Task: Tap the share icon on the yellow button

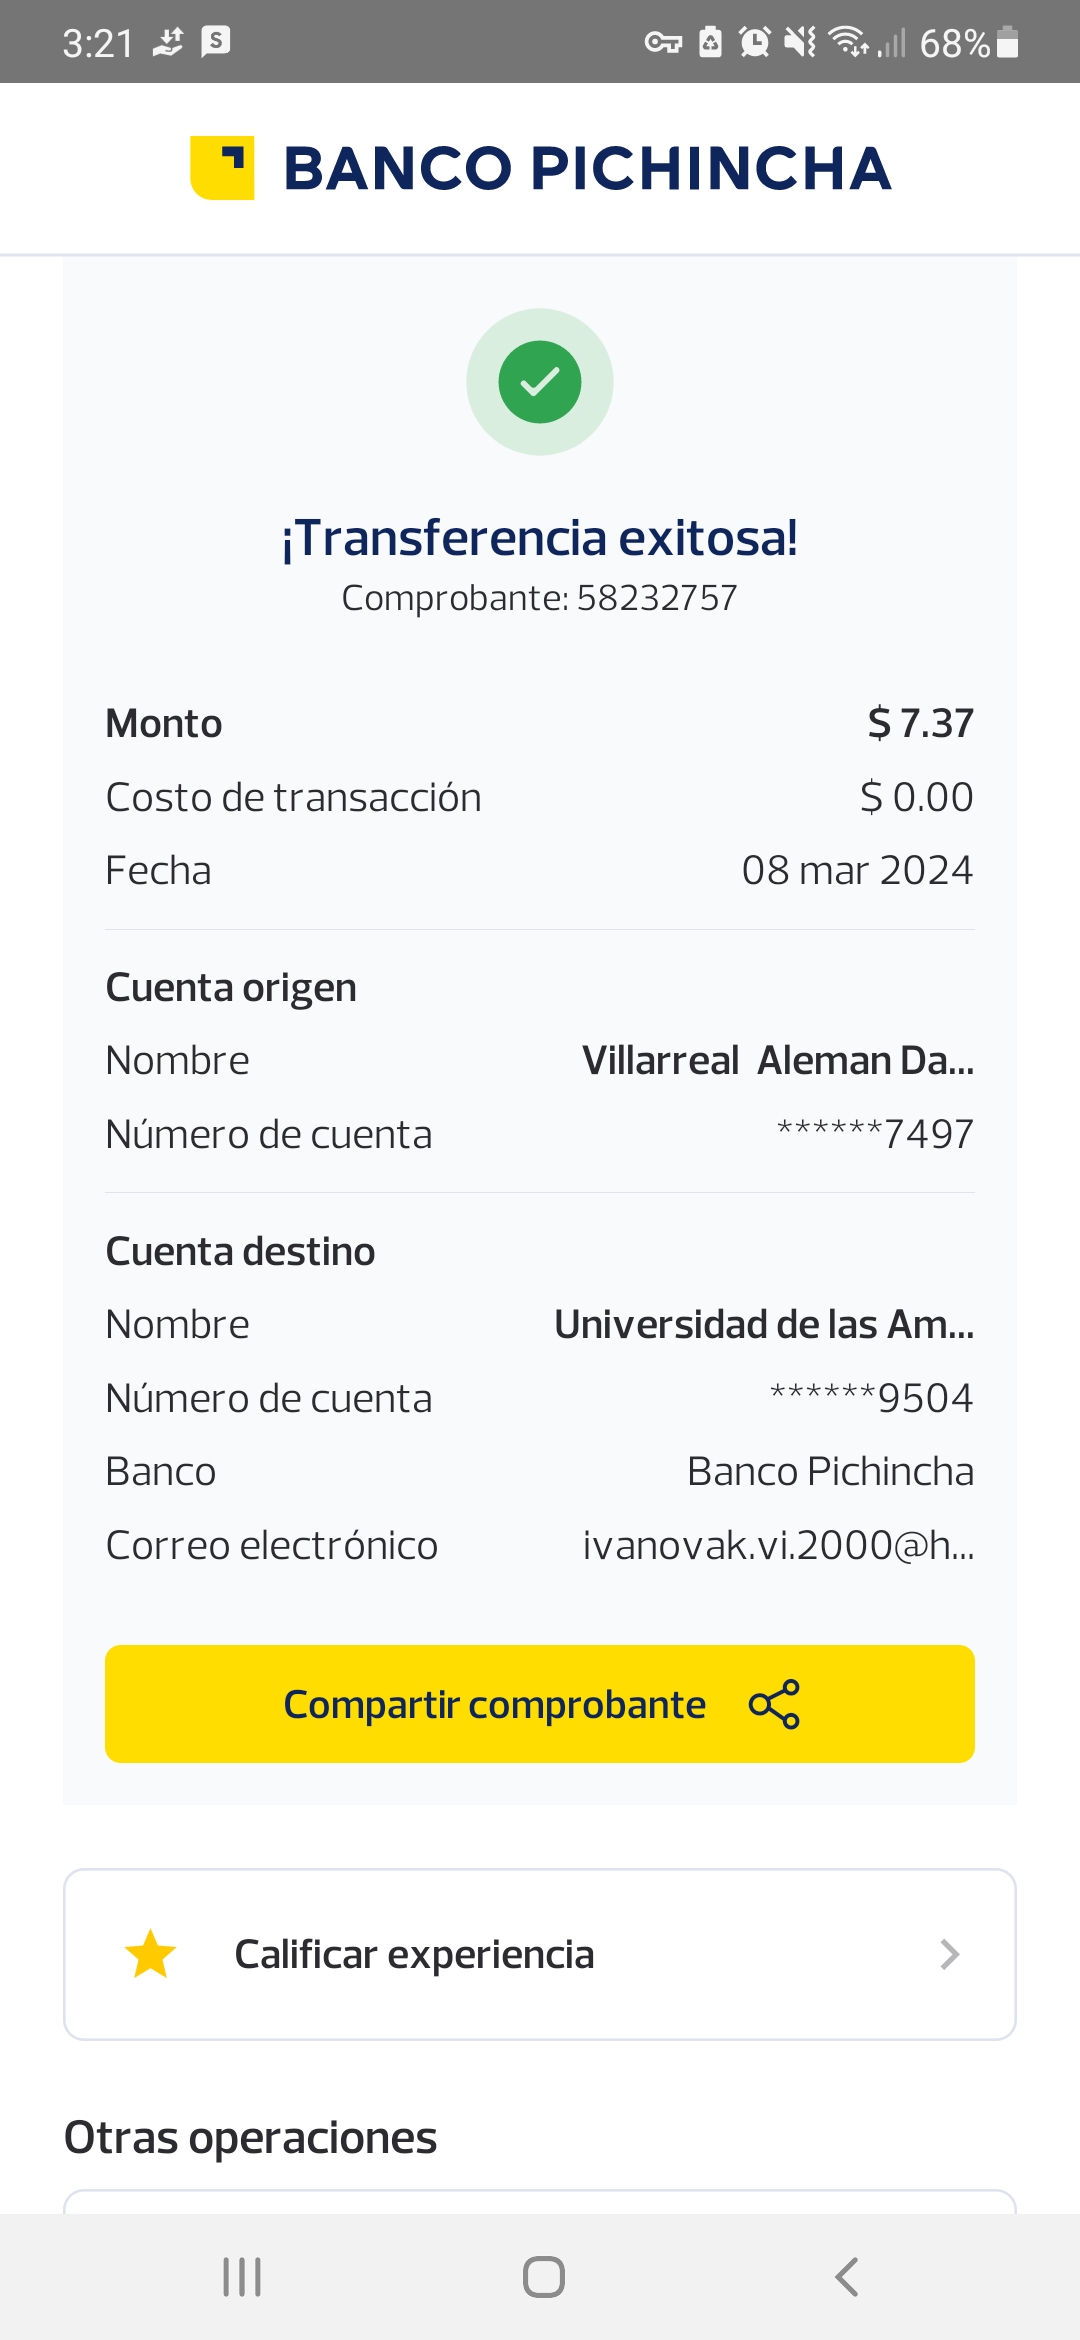Action: pyautogui.click(x=774, y=1704)
